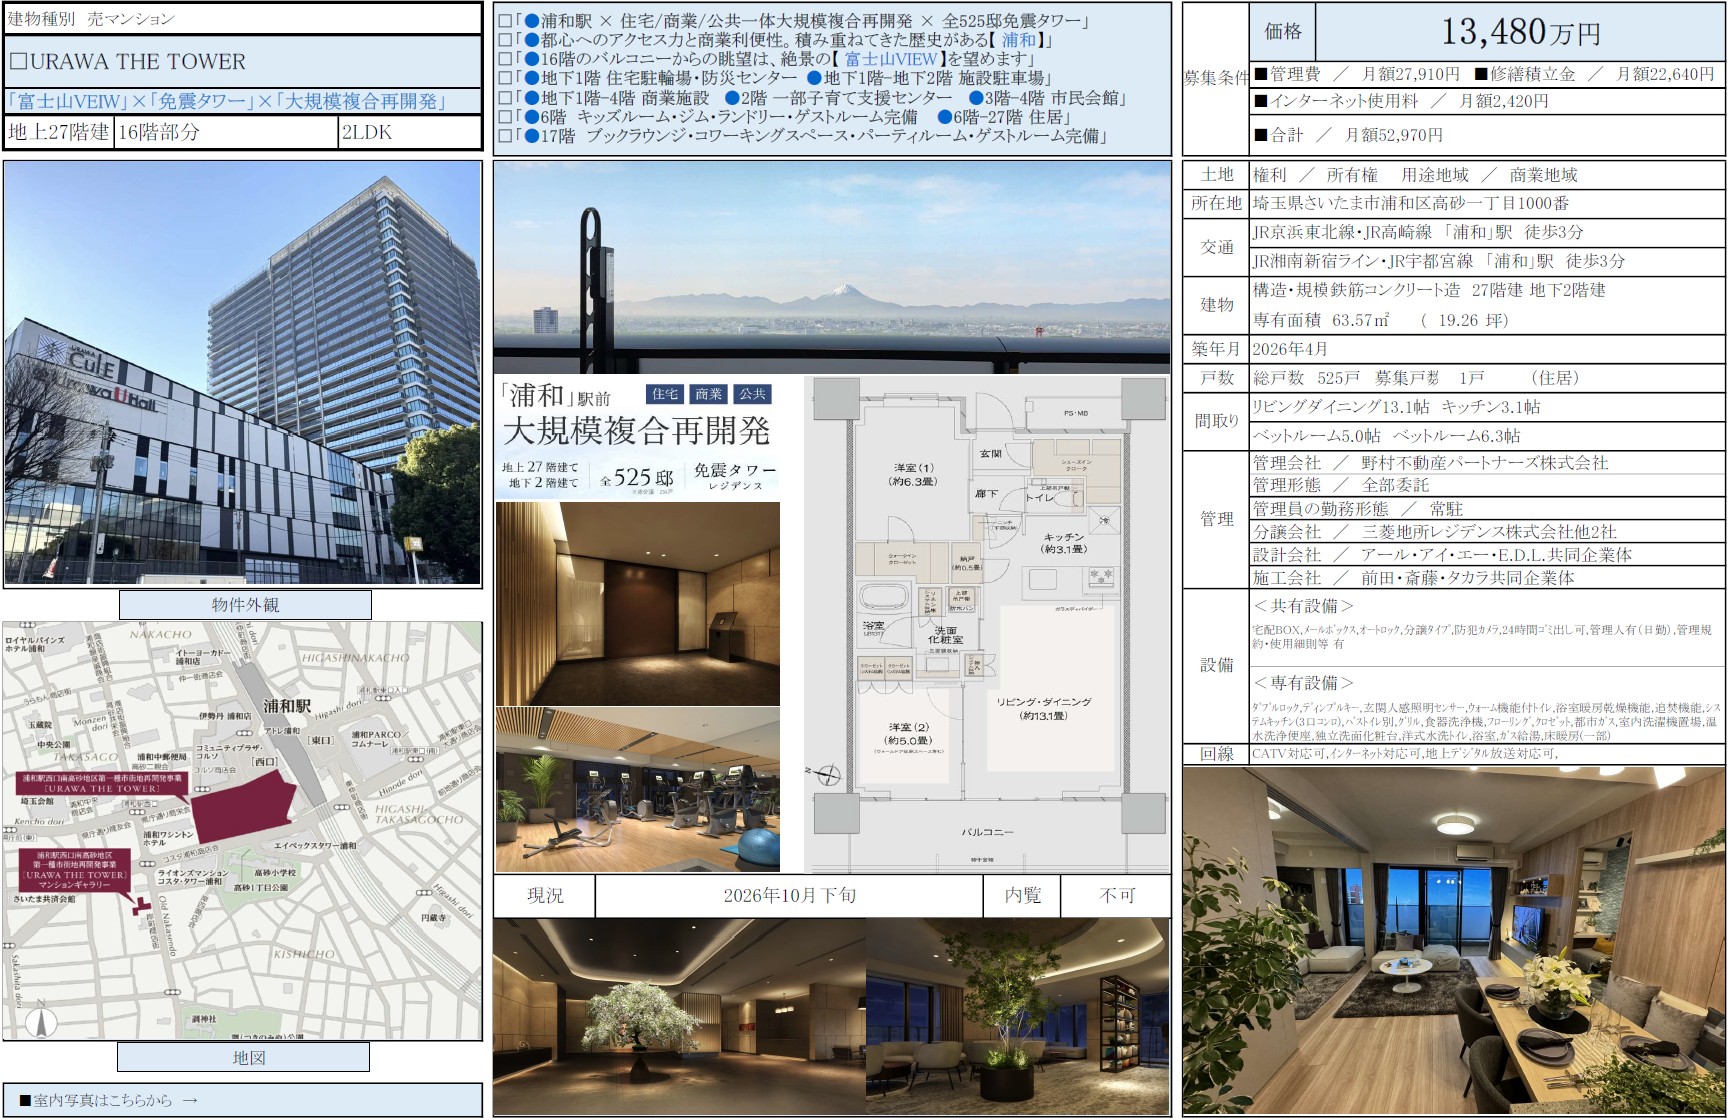Click the 13,480万円 price field
The width and height of the screenshot is (1729, 1120).
click(x=1519, y=33)
